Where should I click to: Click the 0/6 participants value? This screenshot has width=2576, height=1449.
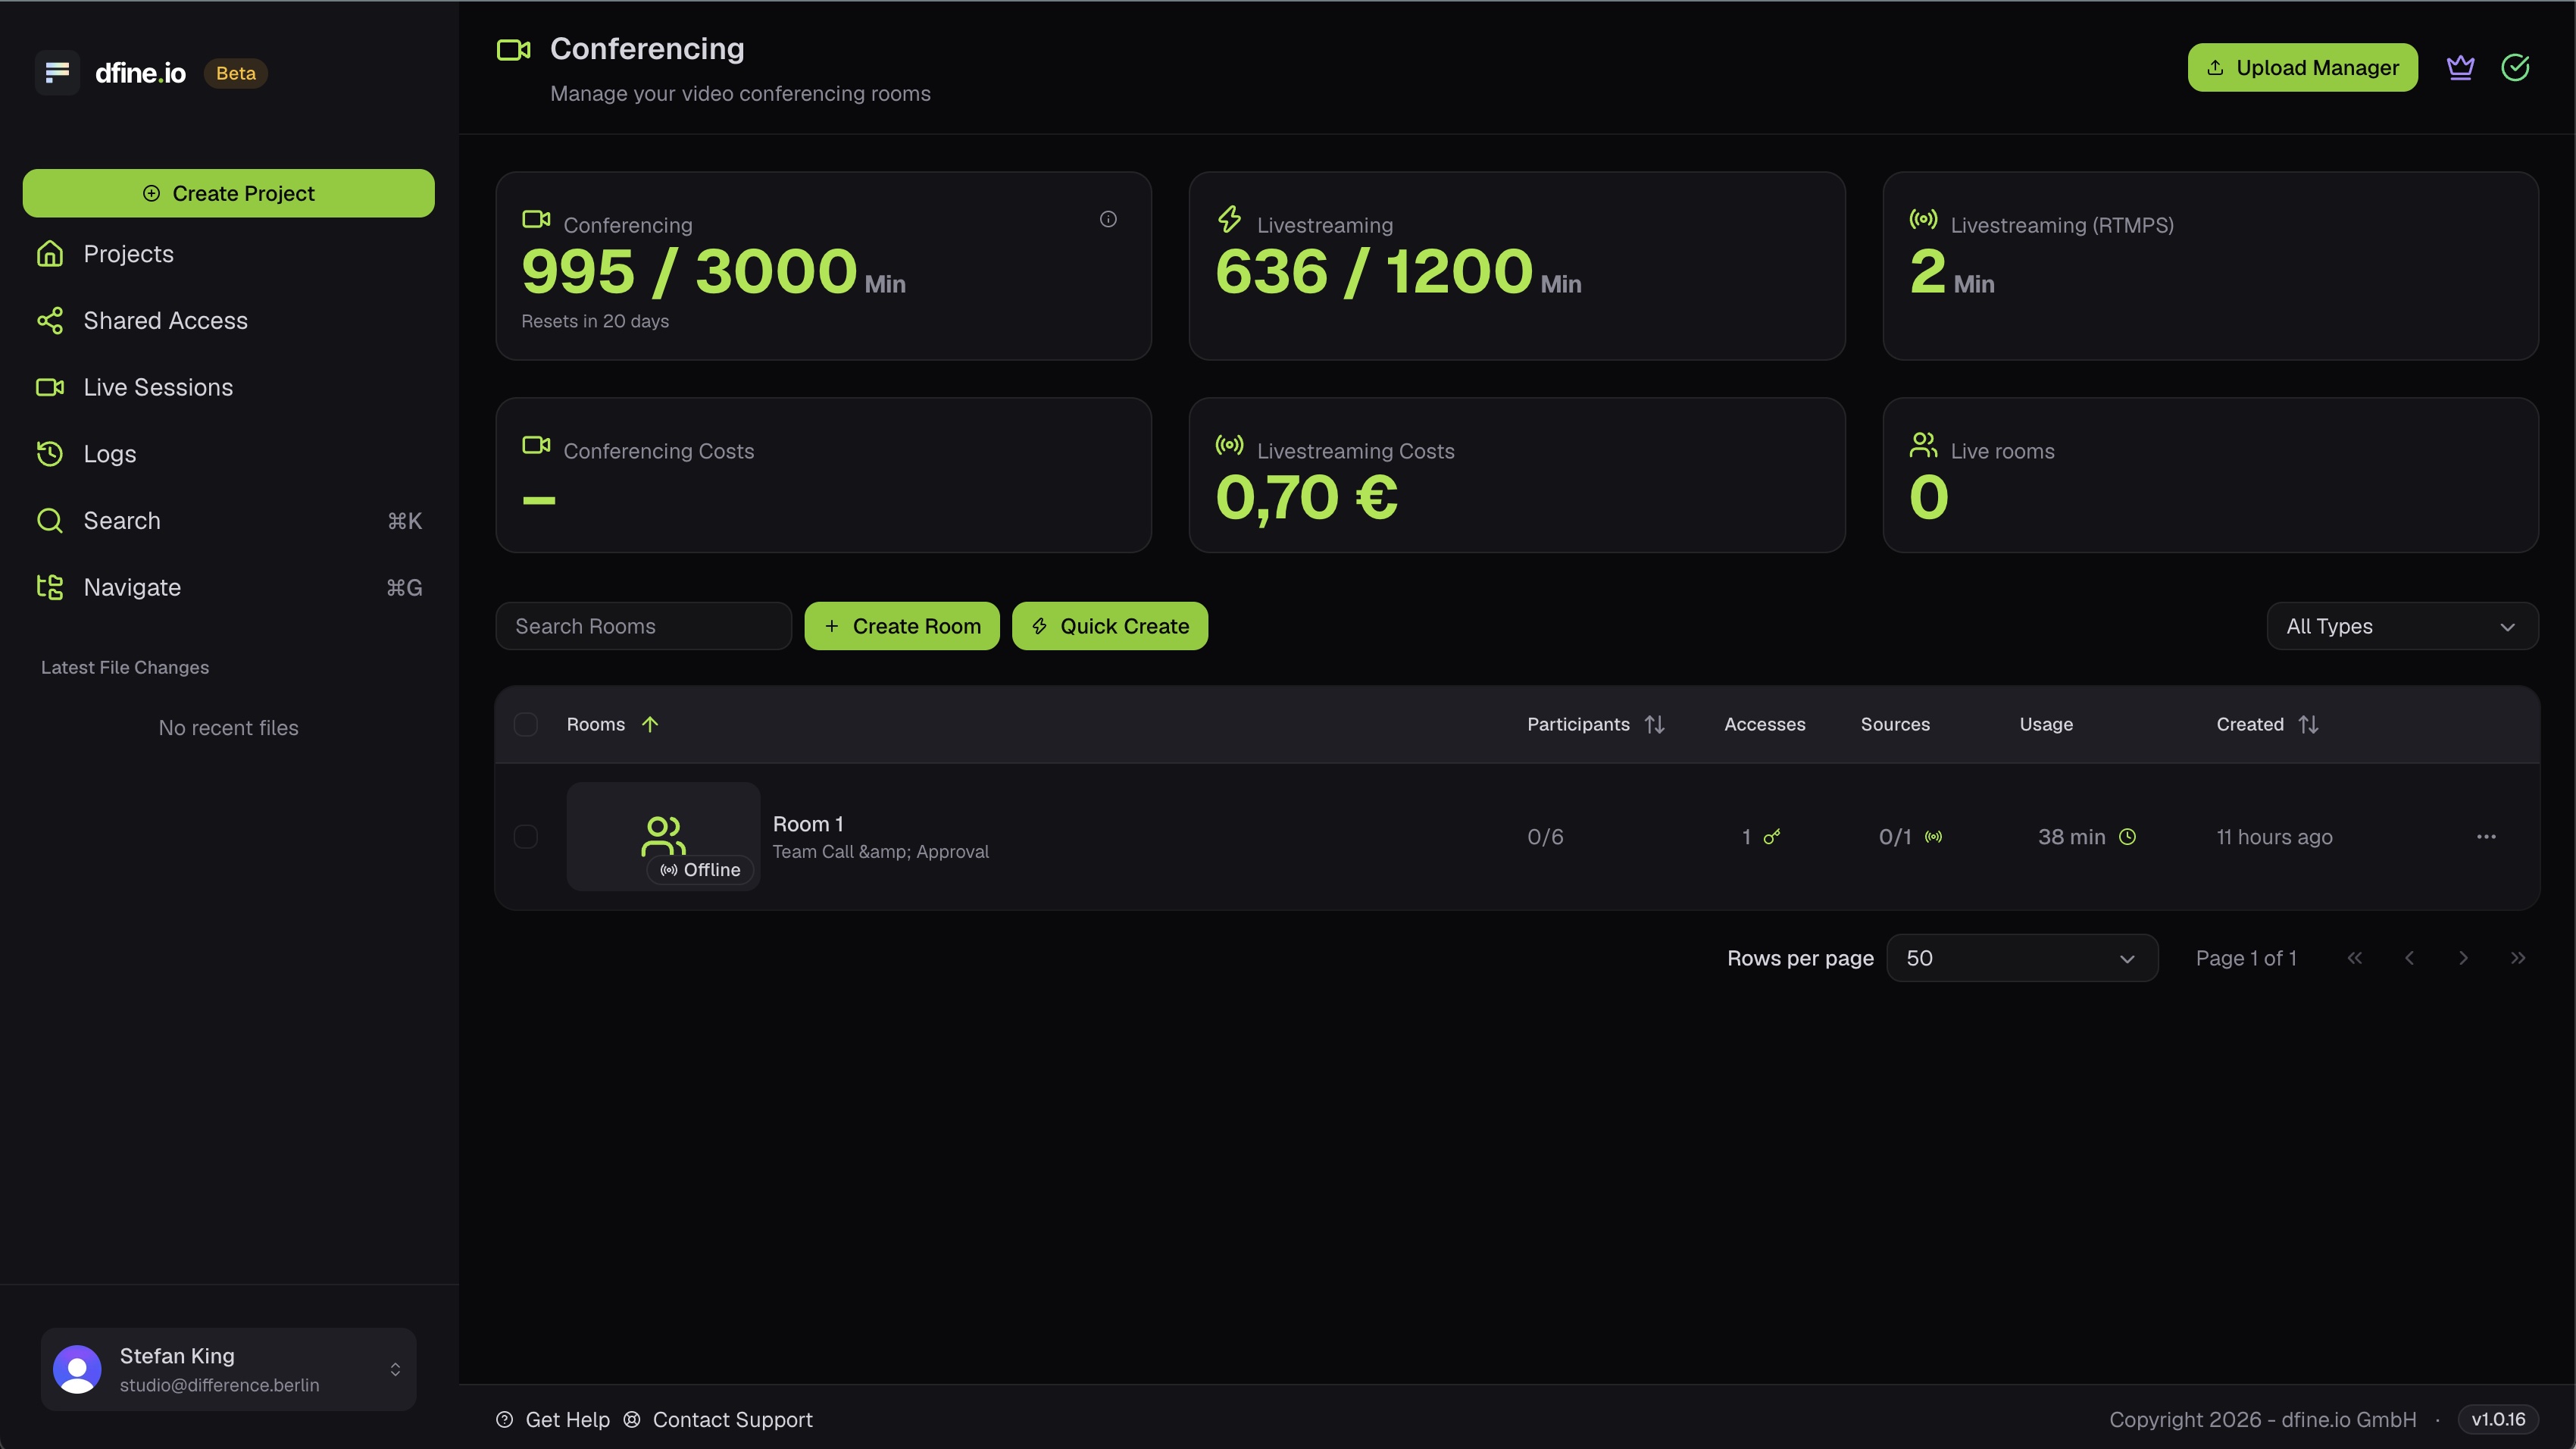click(x=1545, y=837)
